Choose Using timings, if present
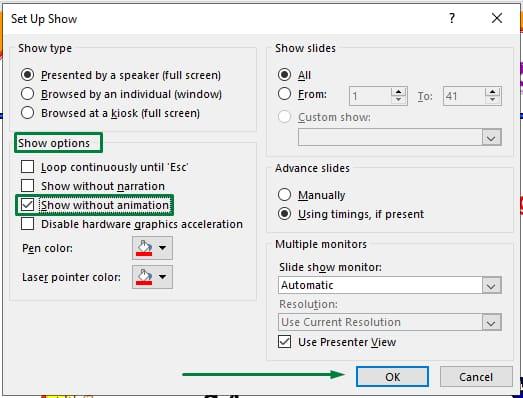523x398 pixels. coord(284,214)
